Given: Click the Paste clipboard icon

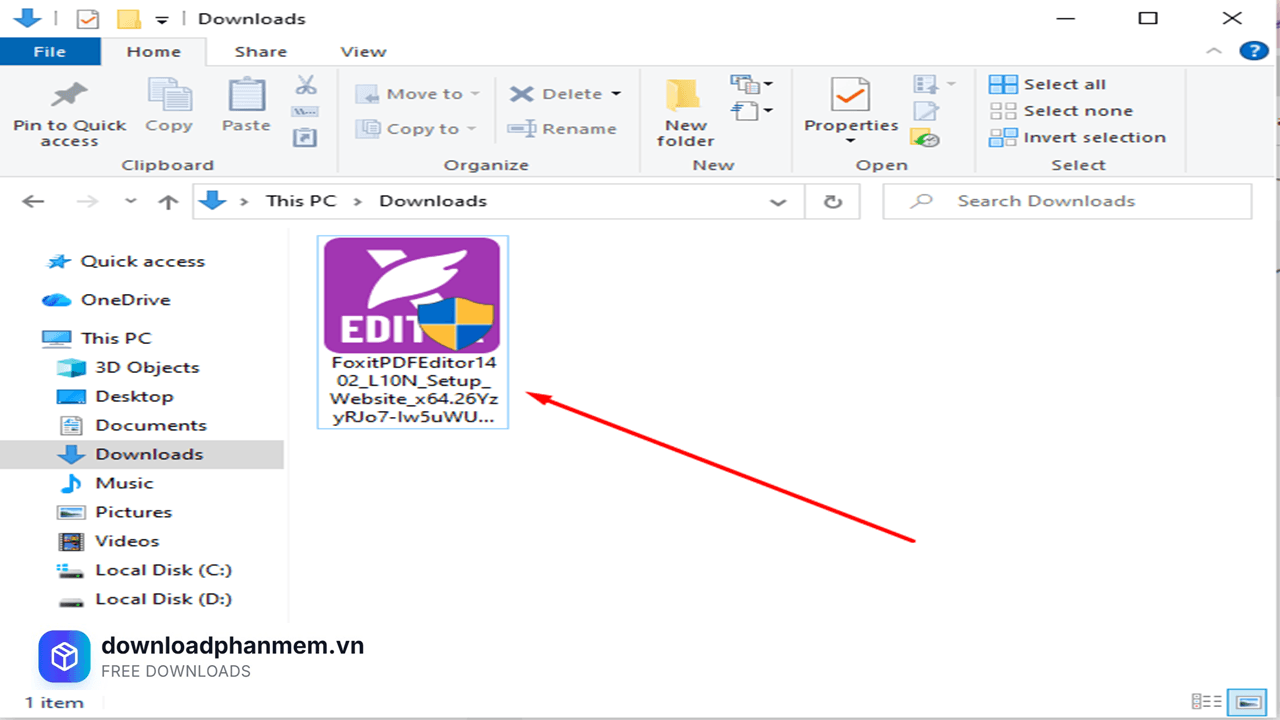Looking at the screenshot, I should pos(246,96).
